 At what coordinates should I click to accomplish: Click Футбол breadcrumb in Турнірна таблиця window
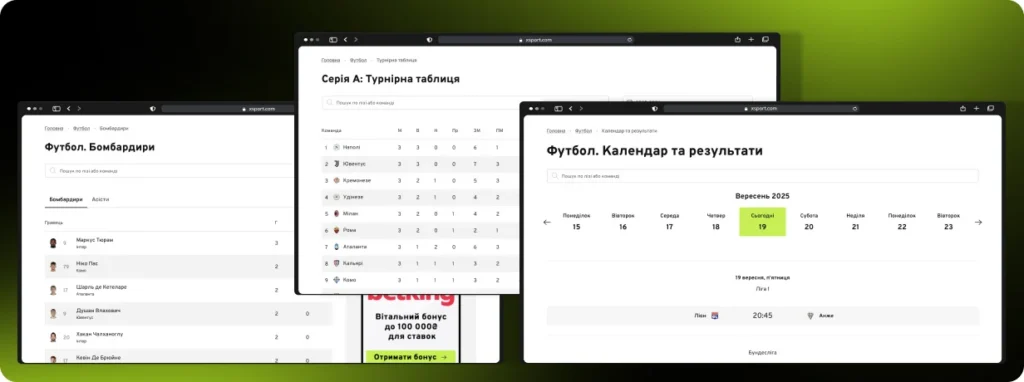coord(359,60)
